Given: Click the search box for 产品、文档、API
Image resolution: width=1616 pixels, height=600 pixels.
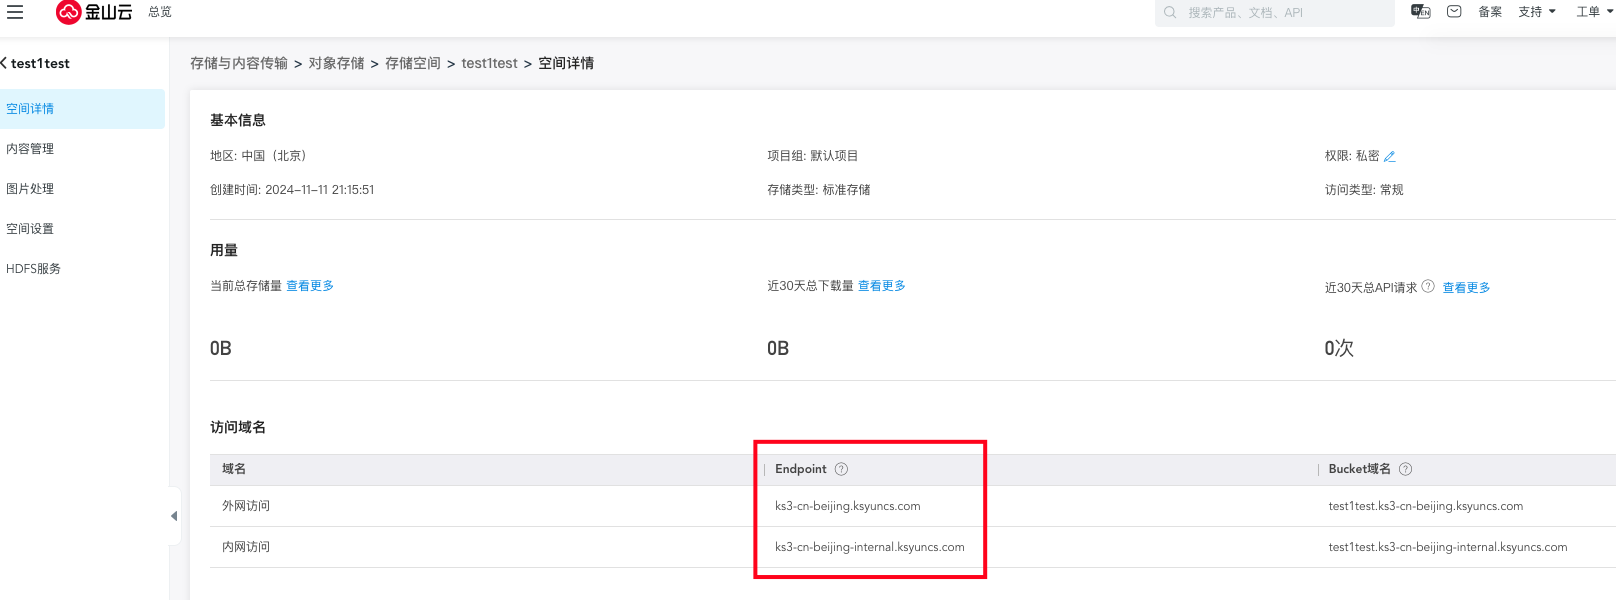Looking at the screenshot, I should (x=1280, y=13).
